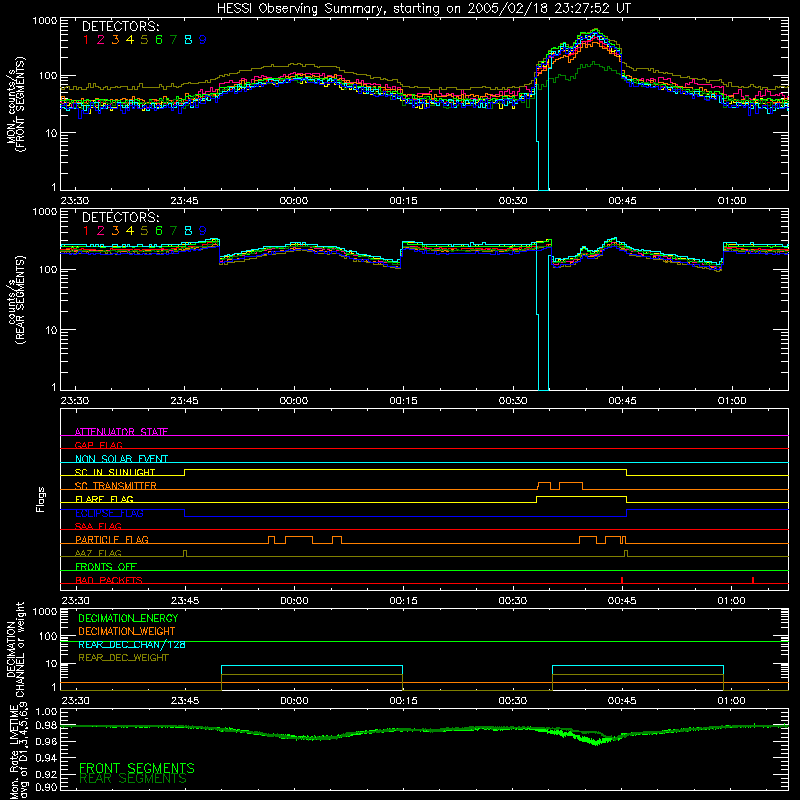The height and width of the screenshot is (800, 800).
Task: Click detector 9 in front segments legend
Action: [x=203, y=40]
